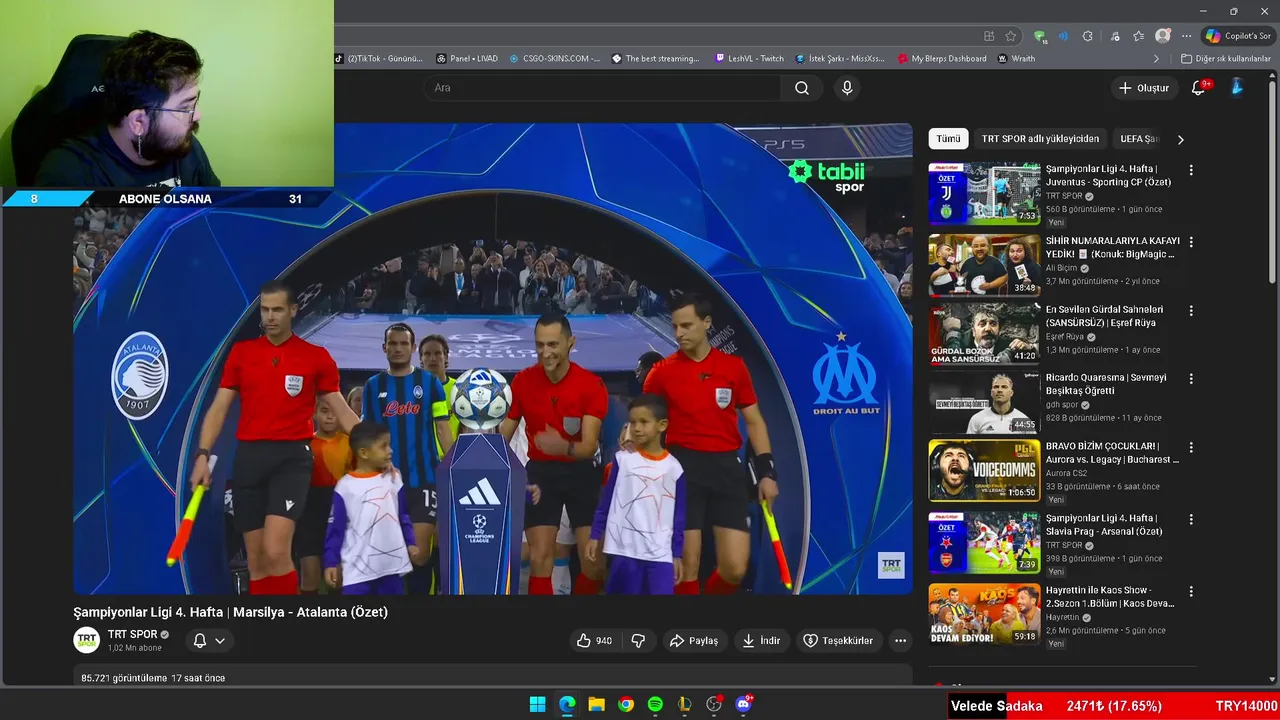
Task: Select the UEFA chip filter
Action: click(x=1140, y=139)
